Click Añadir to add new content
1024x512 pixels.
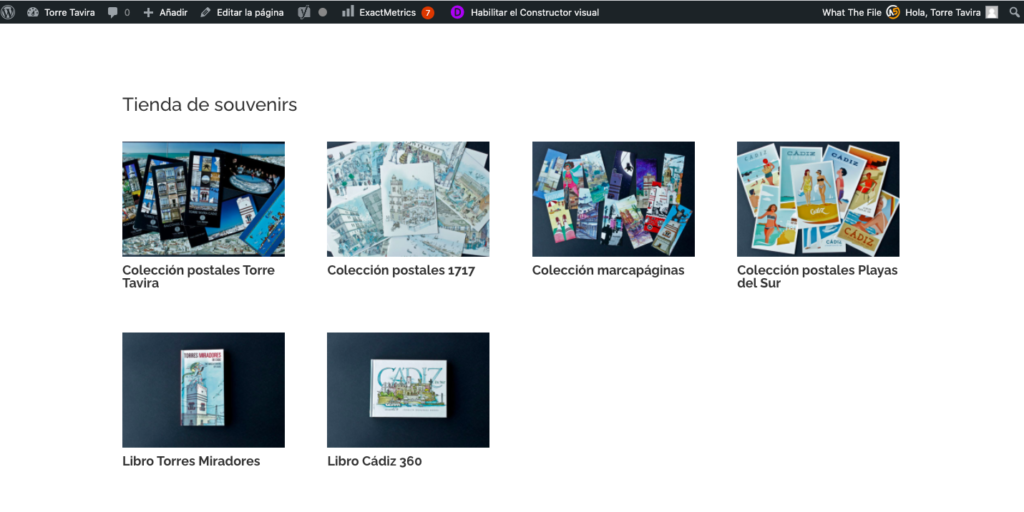point(165,12)
